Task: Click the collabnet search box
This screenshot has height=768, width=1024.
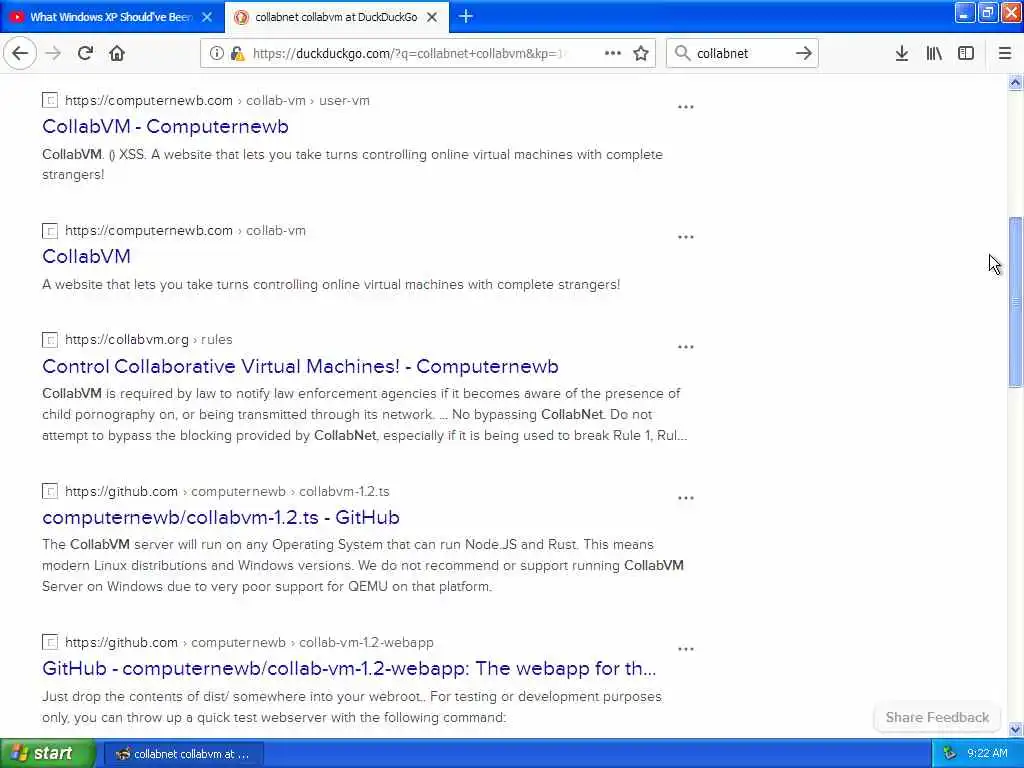Action: pos(741,54)
